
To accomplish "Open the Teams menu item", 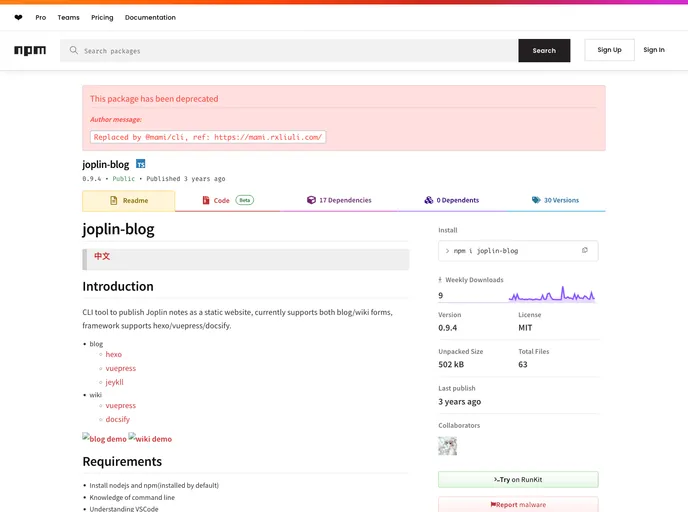I will 68,18.
